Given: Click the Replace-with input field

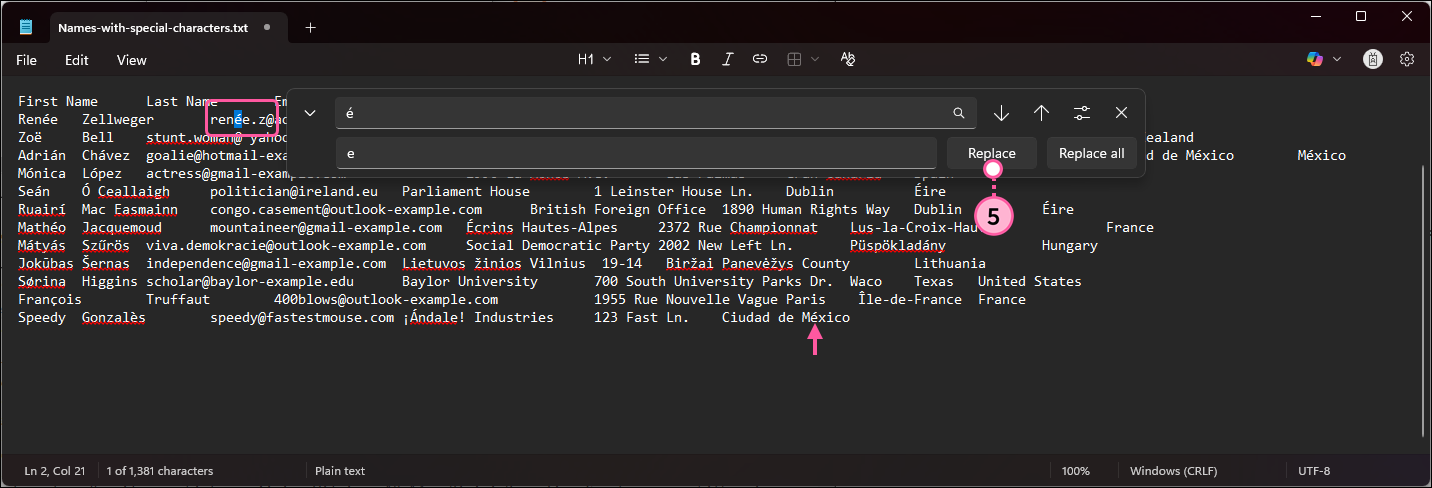Looking at the screenshot, I should coord(637,153).
